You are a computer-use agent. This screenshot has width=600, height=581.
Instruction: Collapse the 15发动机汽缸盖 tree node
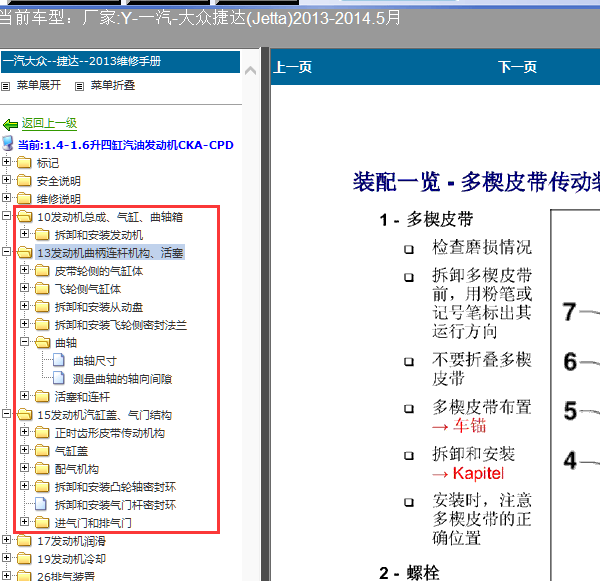point(6,414)
